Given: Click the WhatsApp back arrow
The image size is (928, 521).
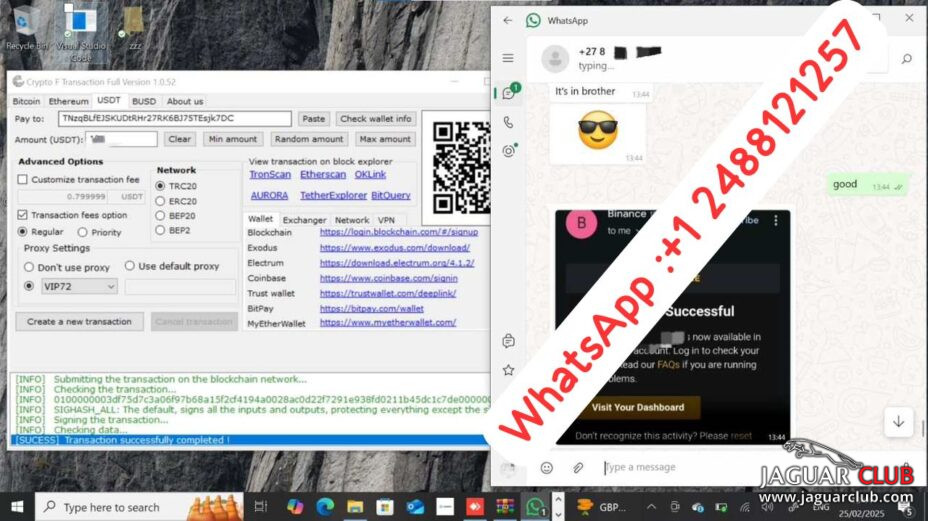Looking at the screenshot, I should 508,20.
